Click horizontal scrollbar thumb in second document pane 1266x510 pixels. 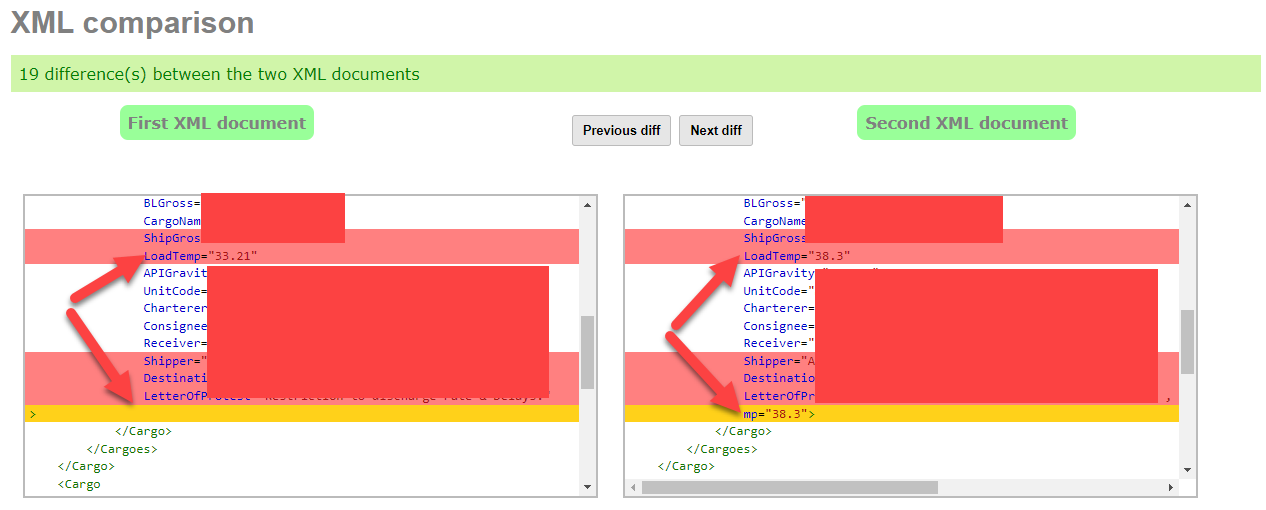pos(789,487)
